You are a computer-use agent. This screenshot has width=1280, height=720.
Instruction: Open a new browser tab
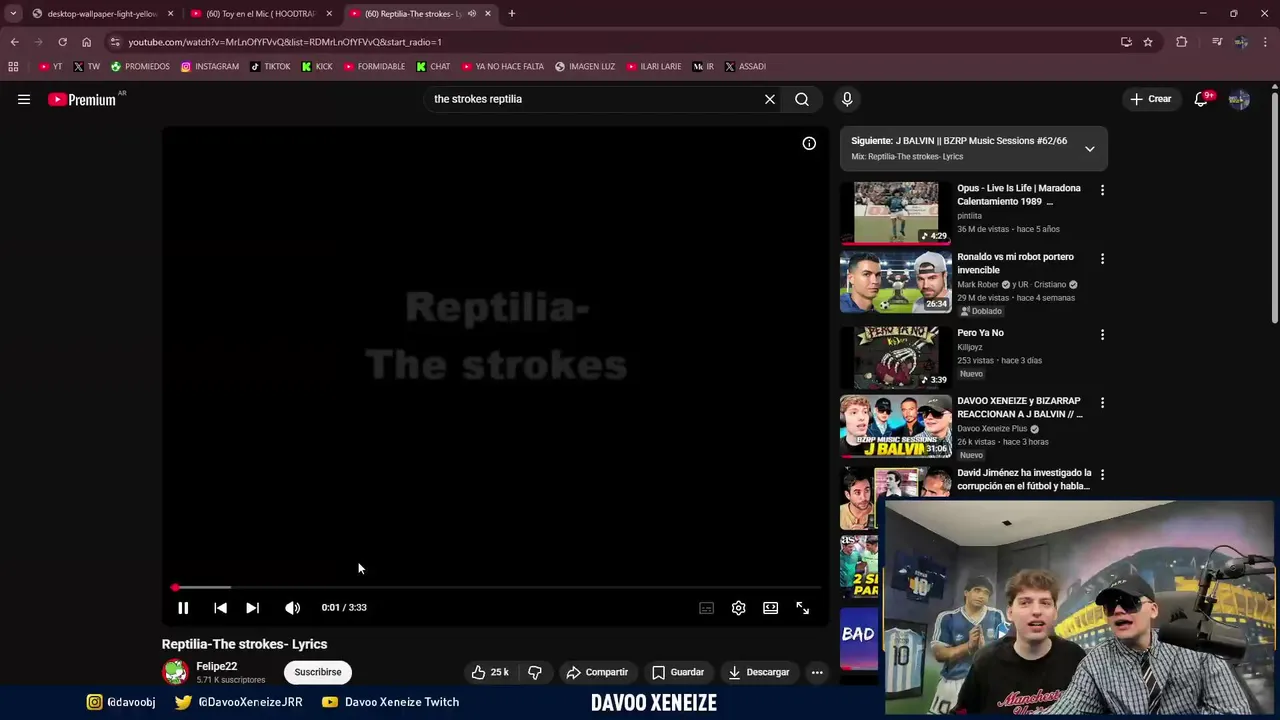click(512, 14)
